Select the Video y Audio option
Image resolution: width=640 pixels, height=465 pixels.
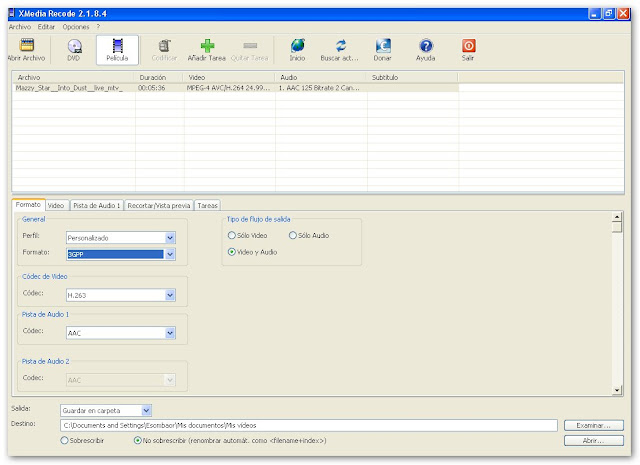[x=231, y=252]
